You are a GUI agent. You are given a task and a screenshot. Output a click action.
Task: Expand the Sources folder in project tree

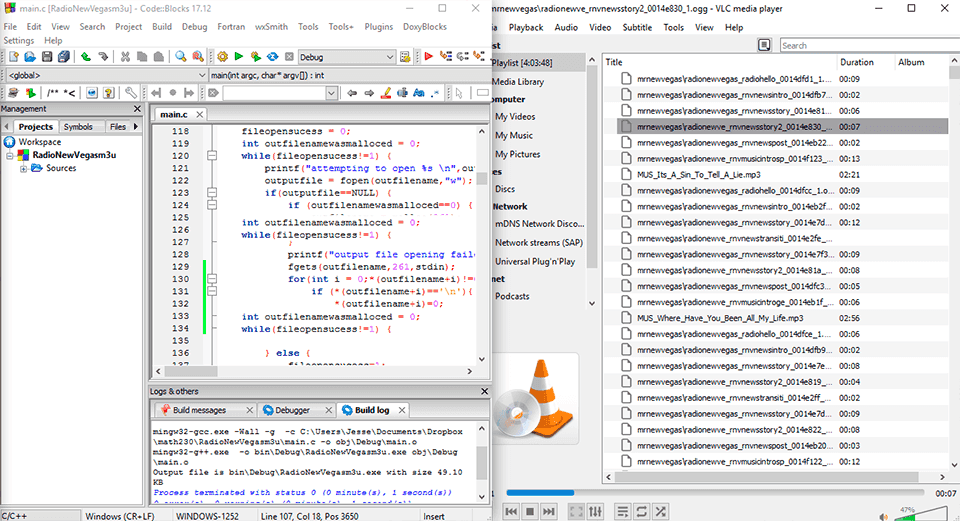point(23,168)
